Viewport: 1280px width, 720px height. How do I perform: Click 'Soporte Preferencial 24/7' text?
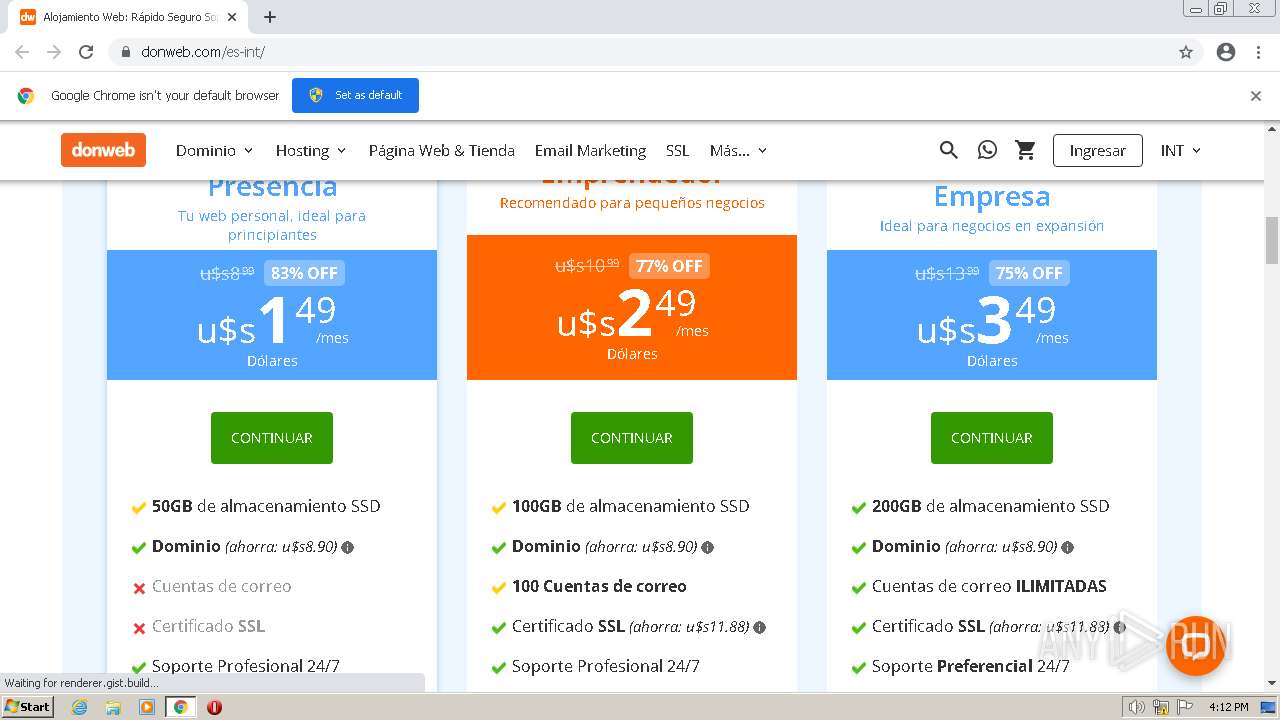coord(970,666)
